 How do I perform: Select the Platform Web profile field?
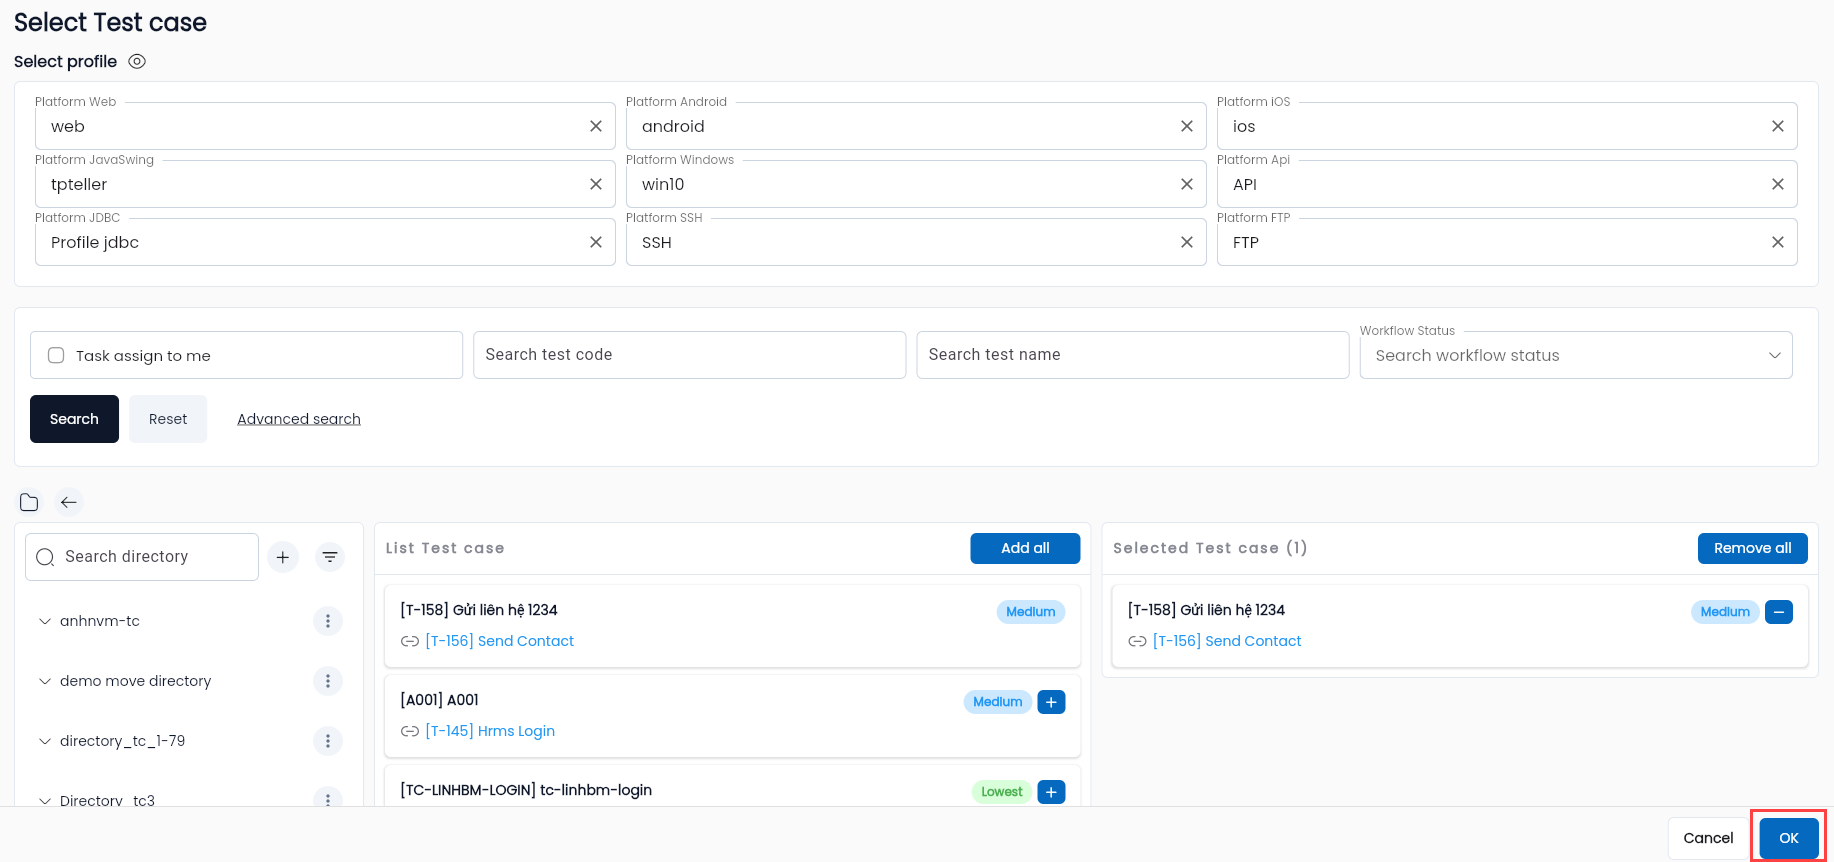[x=325, y=126]
